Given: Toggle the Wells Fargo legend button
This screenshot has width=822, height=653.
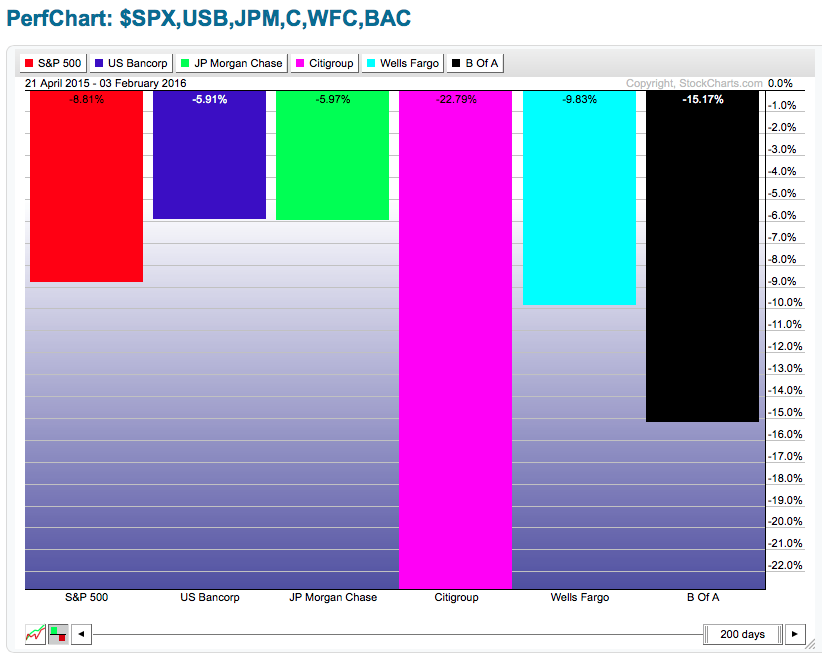Looking at the screenshot, I should [403, 63].
